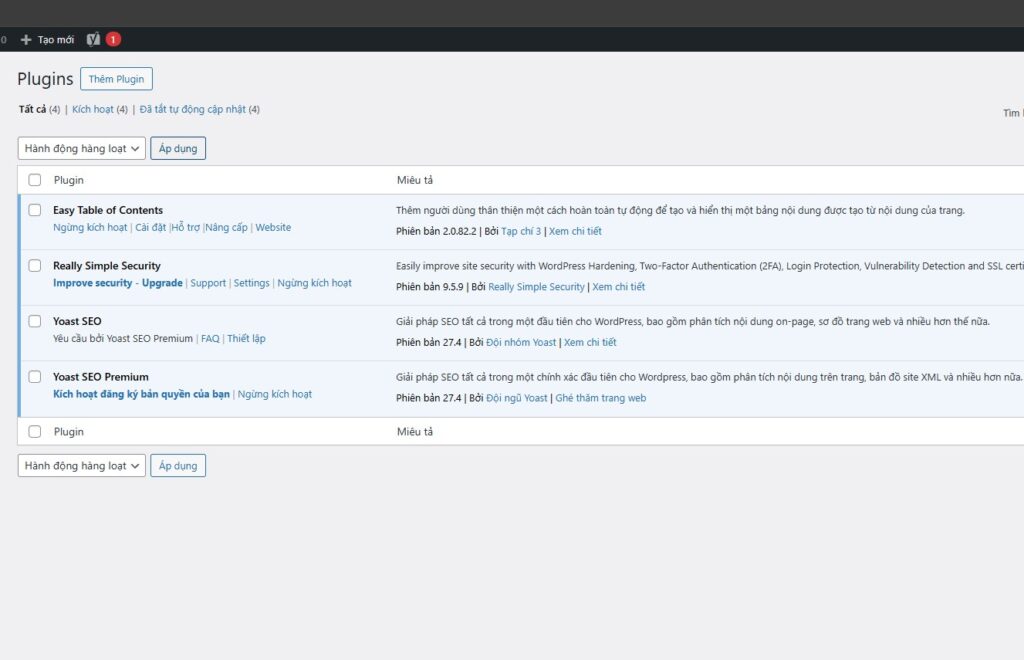Open the Yoast SEO icon in admin bar
The height and width of the screenshot is (660, 1024).
pos(93,39)
